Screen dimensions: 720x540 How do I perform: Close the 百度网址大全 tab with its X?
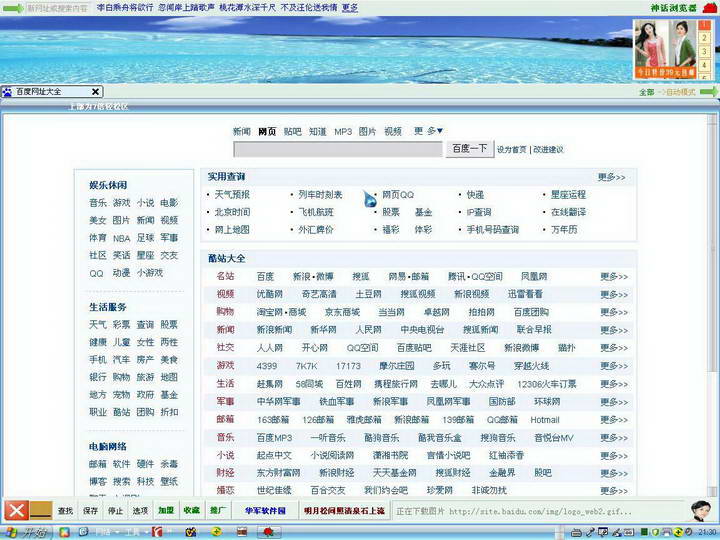tap(96, 92)
